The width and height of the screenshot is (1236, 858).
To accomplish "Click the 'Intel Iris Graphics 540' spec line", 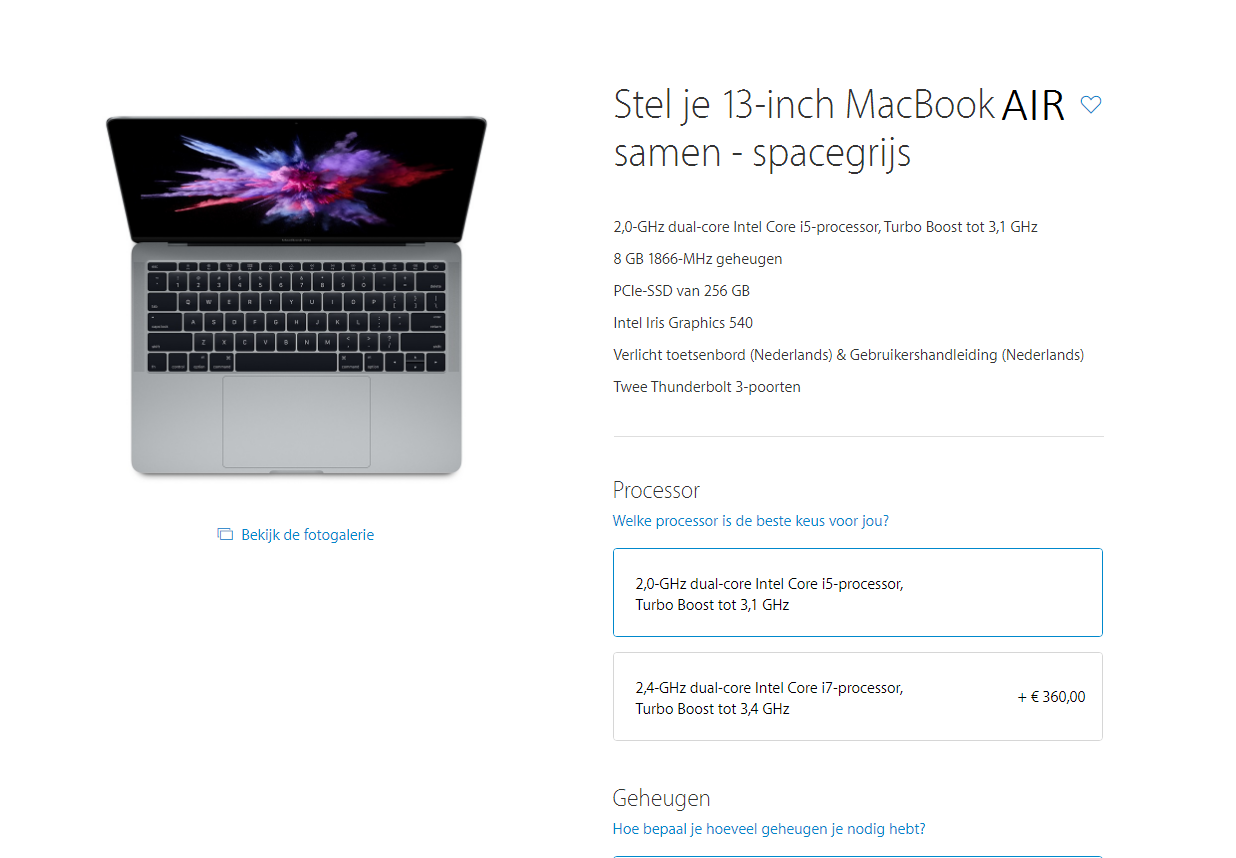I will [x=683, y=323].
